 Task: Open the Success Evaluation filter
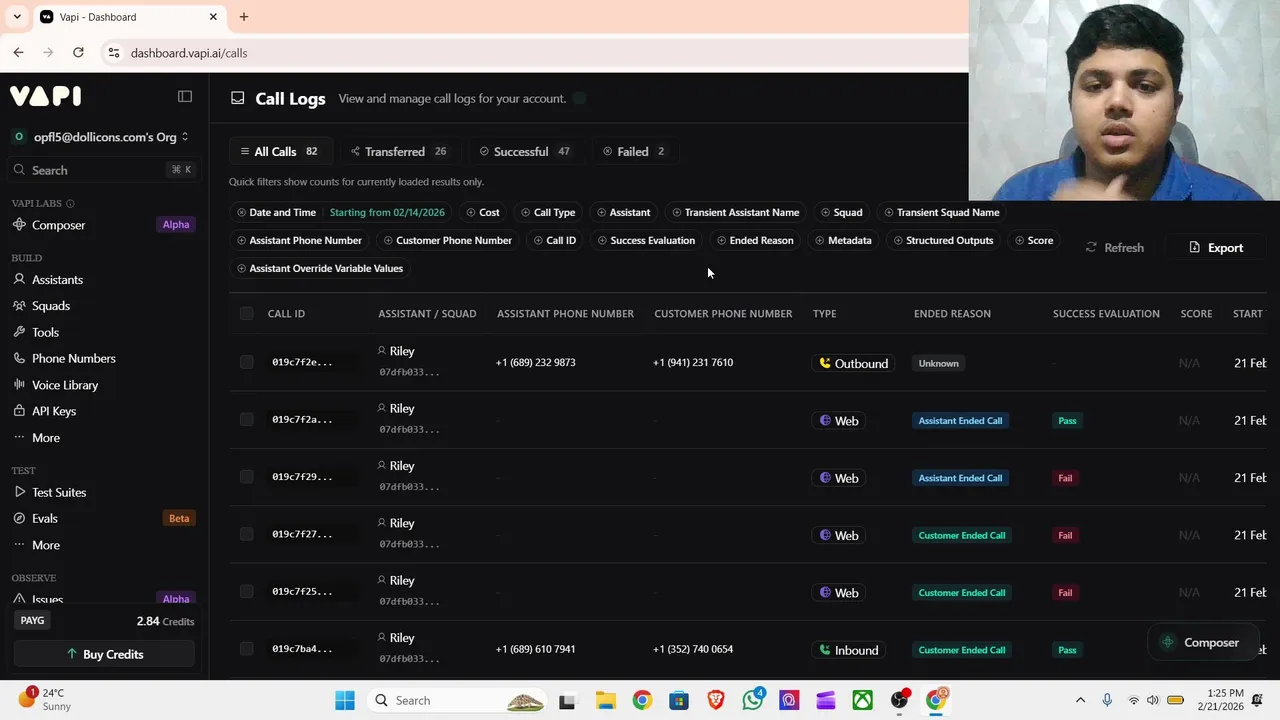pos(646,240)
